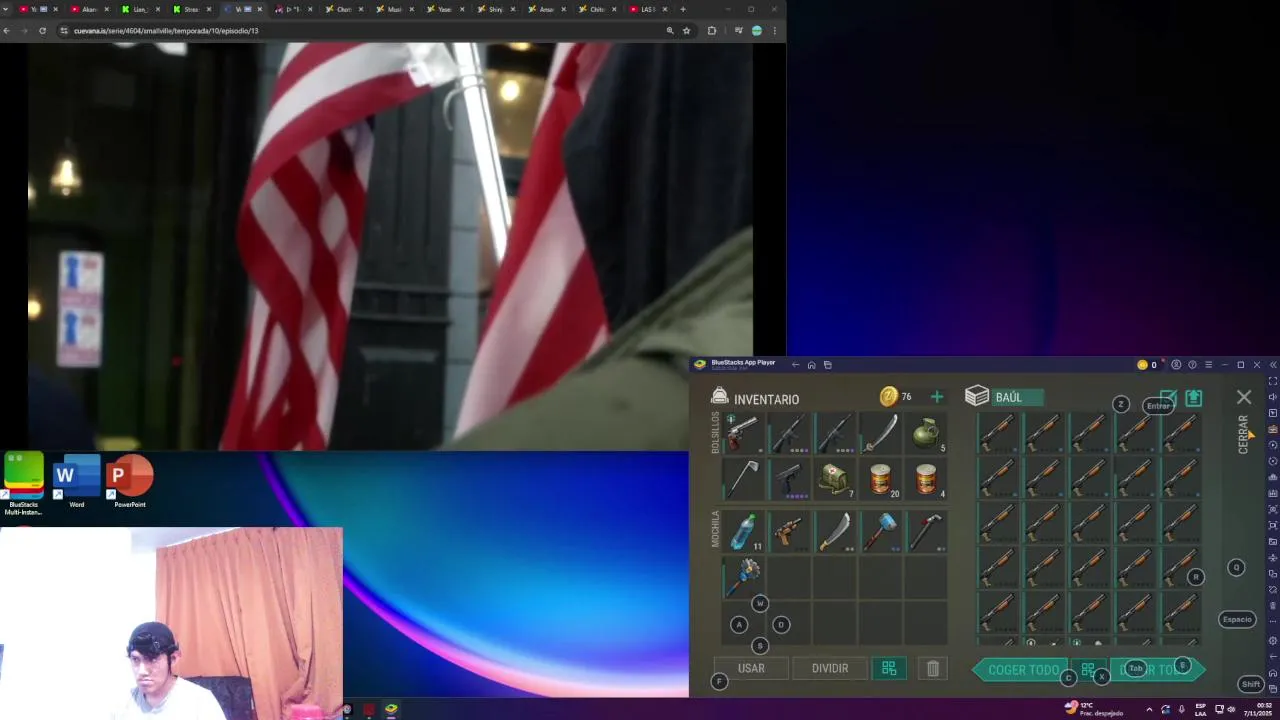Open the taskbar weather widget

(1096, 709)
